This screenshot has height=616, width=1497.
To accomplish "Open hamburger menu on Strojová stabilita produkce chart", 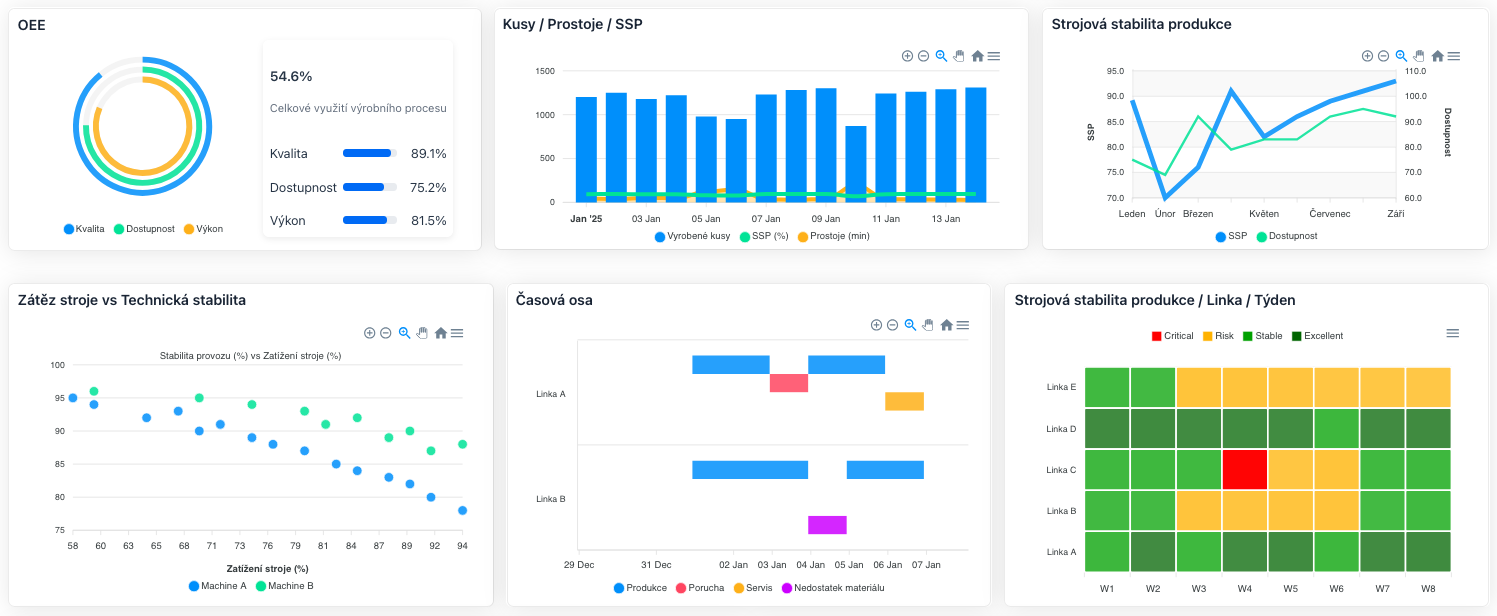I will click(1454, 57).
